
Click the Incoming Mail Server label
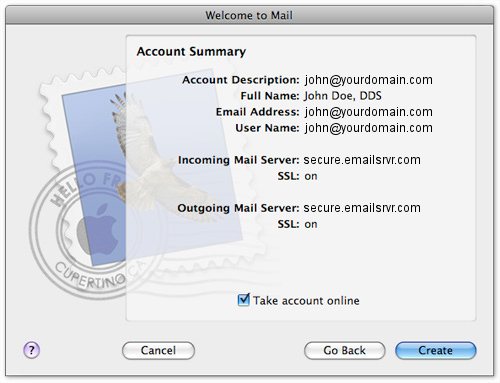[239, 160]
